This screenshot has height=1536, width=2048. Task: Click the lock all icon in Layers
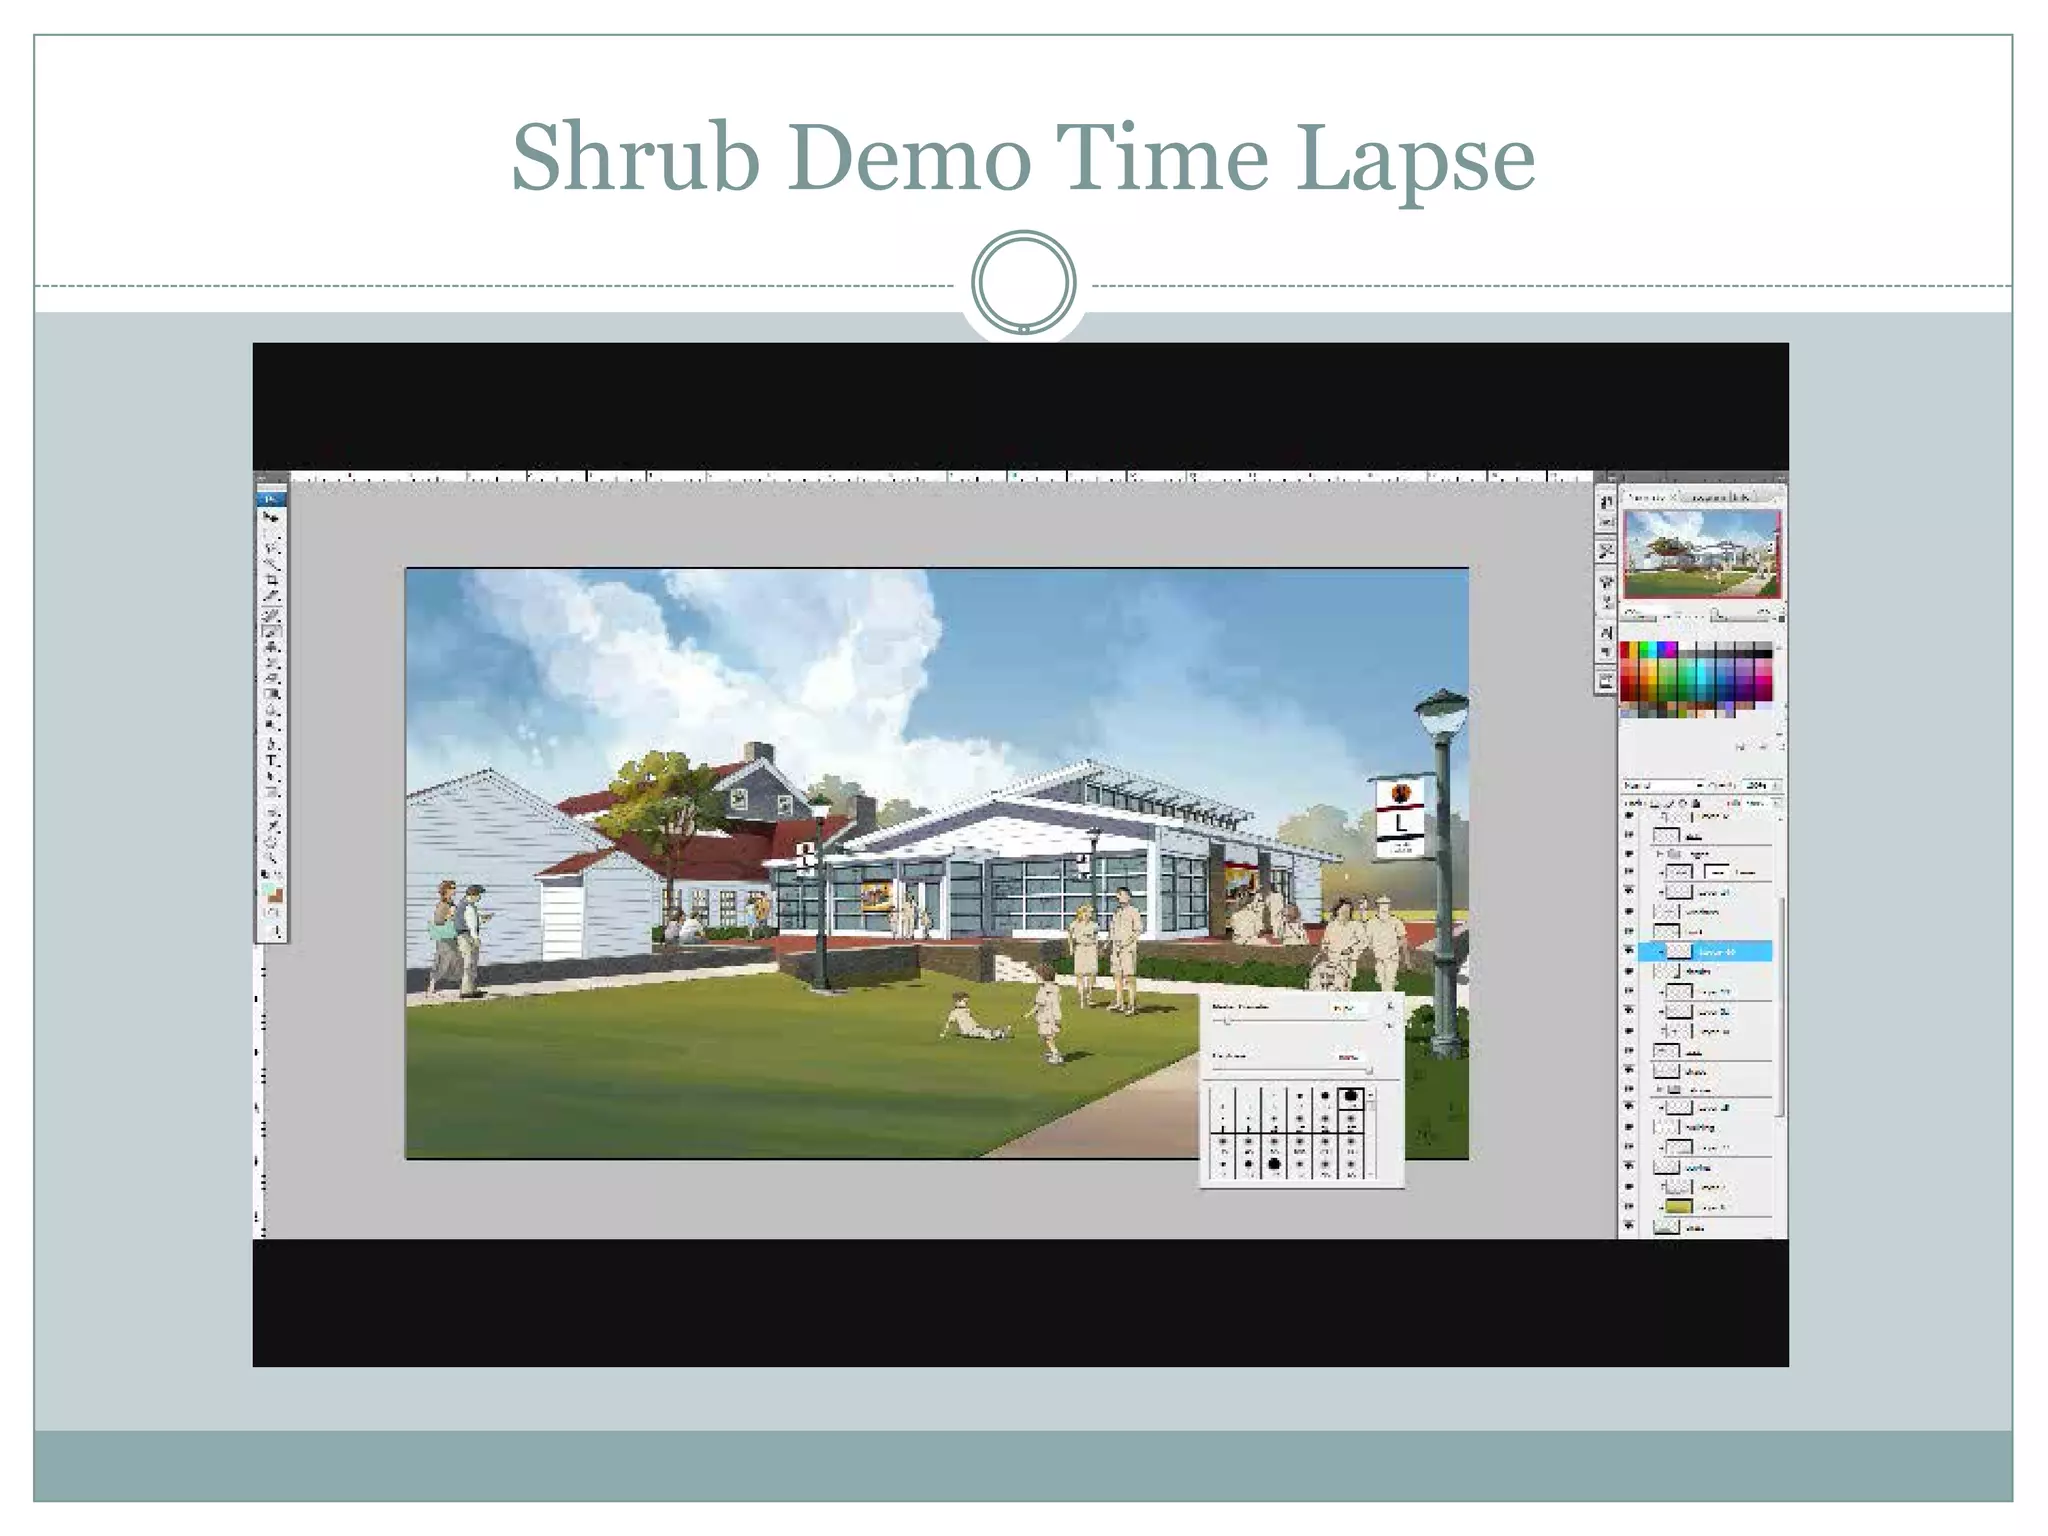pos(1696,803)
